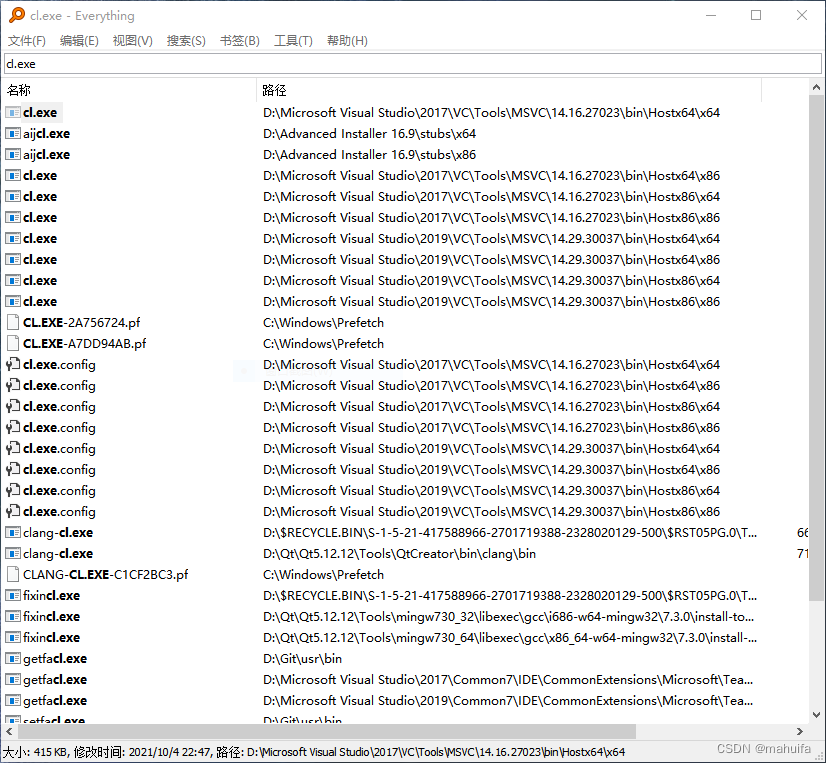Click the search box containing d.exe
Viewport: 826px width, 763px height.
(400, 62)
